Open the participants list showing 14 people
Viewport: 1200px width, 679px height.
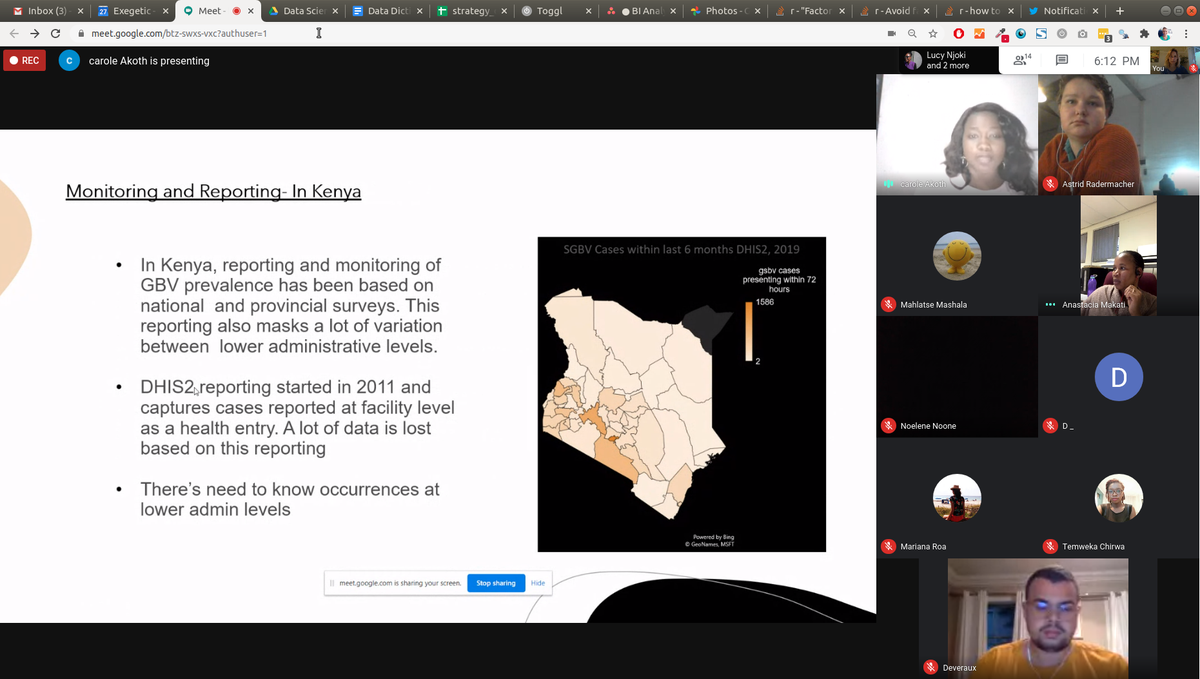[1020, 60]
